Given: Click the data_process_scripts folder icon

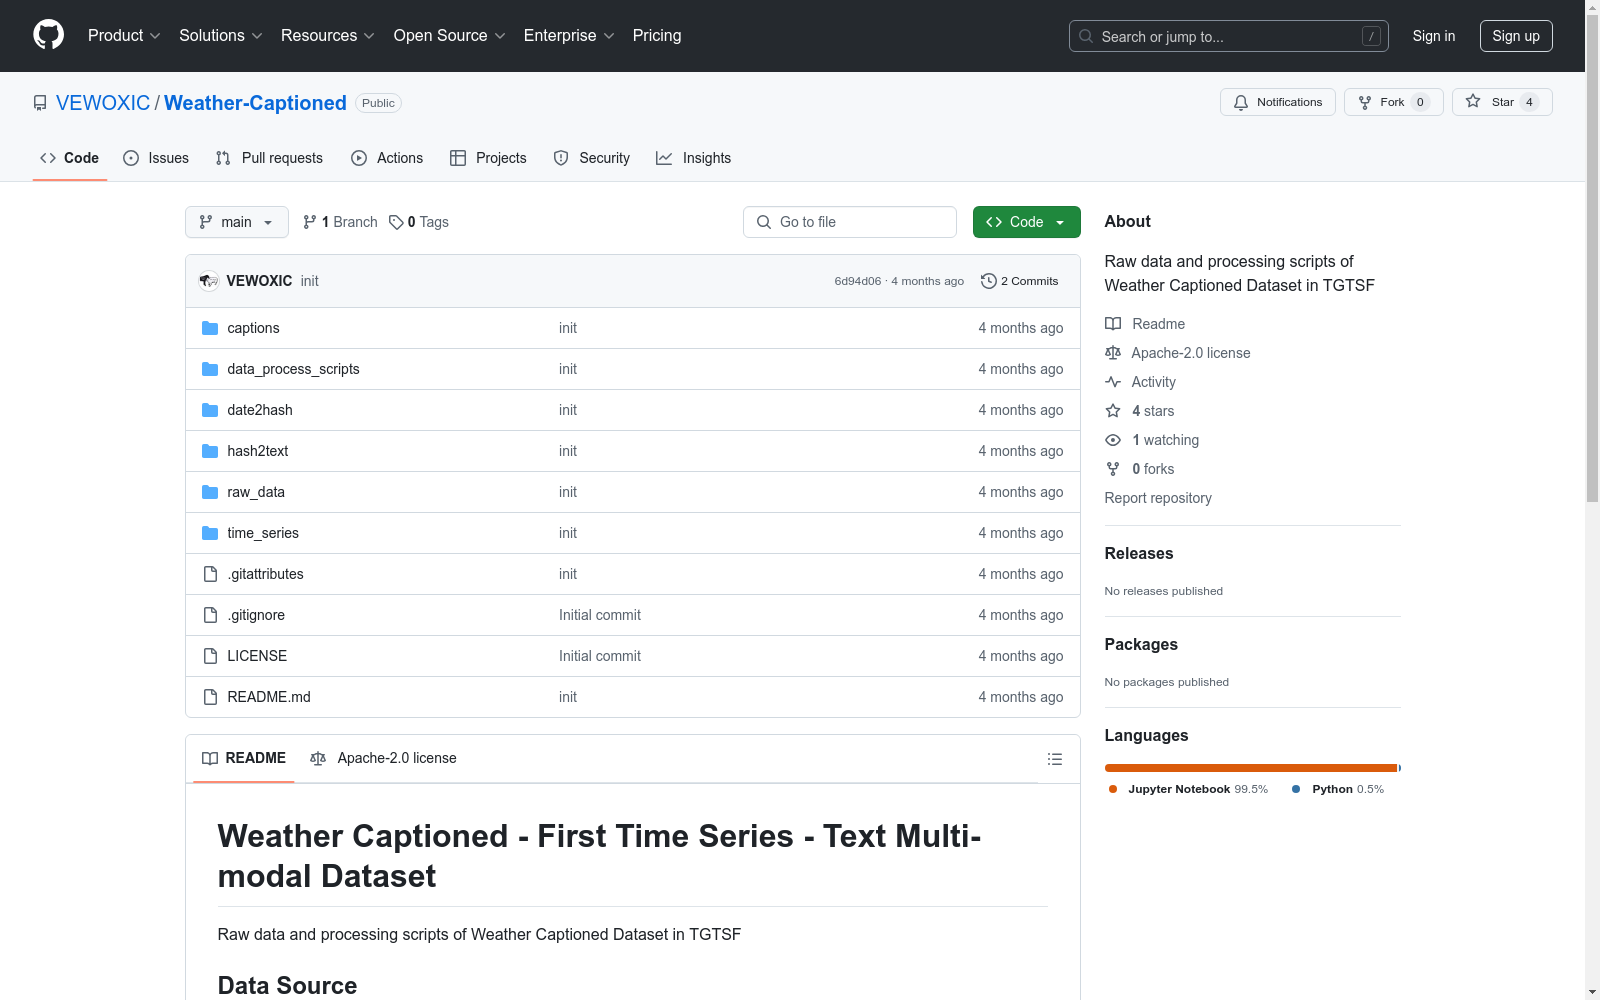Looking at the screenshot, I should point(210,369).
